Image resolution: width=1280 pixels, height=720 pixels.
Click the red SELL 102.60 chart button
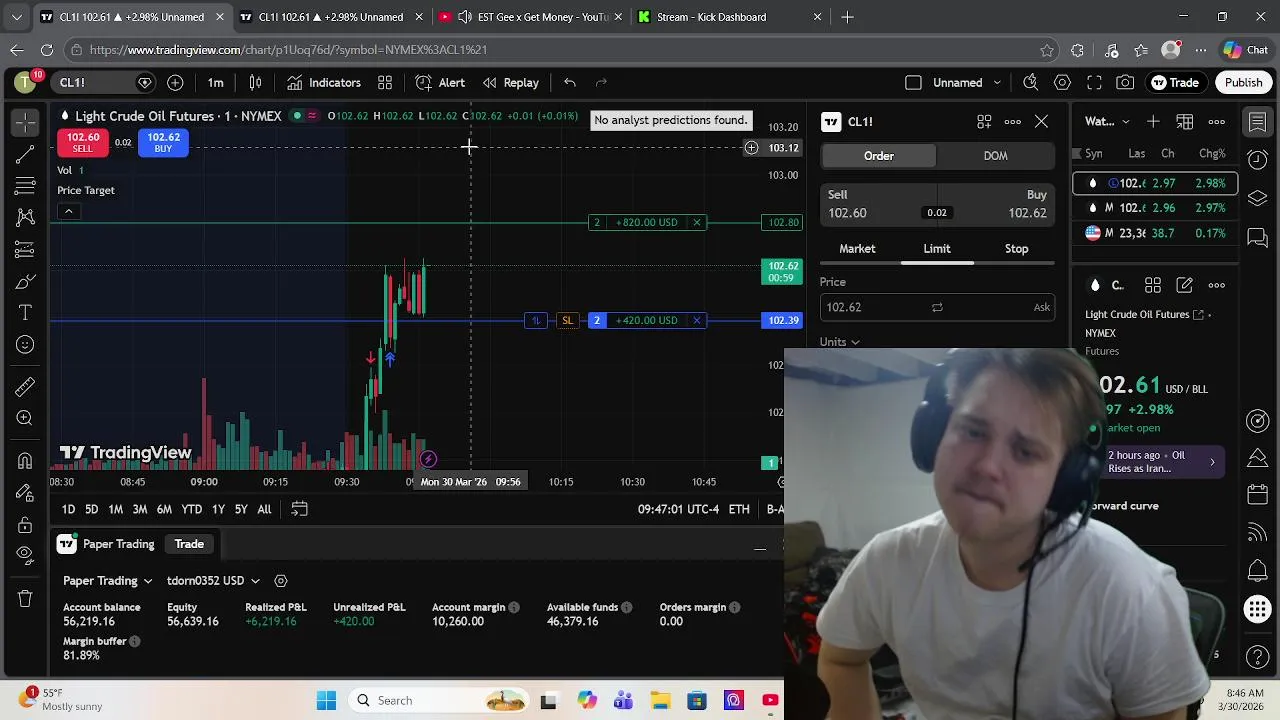click(x=83, y=143)
